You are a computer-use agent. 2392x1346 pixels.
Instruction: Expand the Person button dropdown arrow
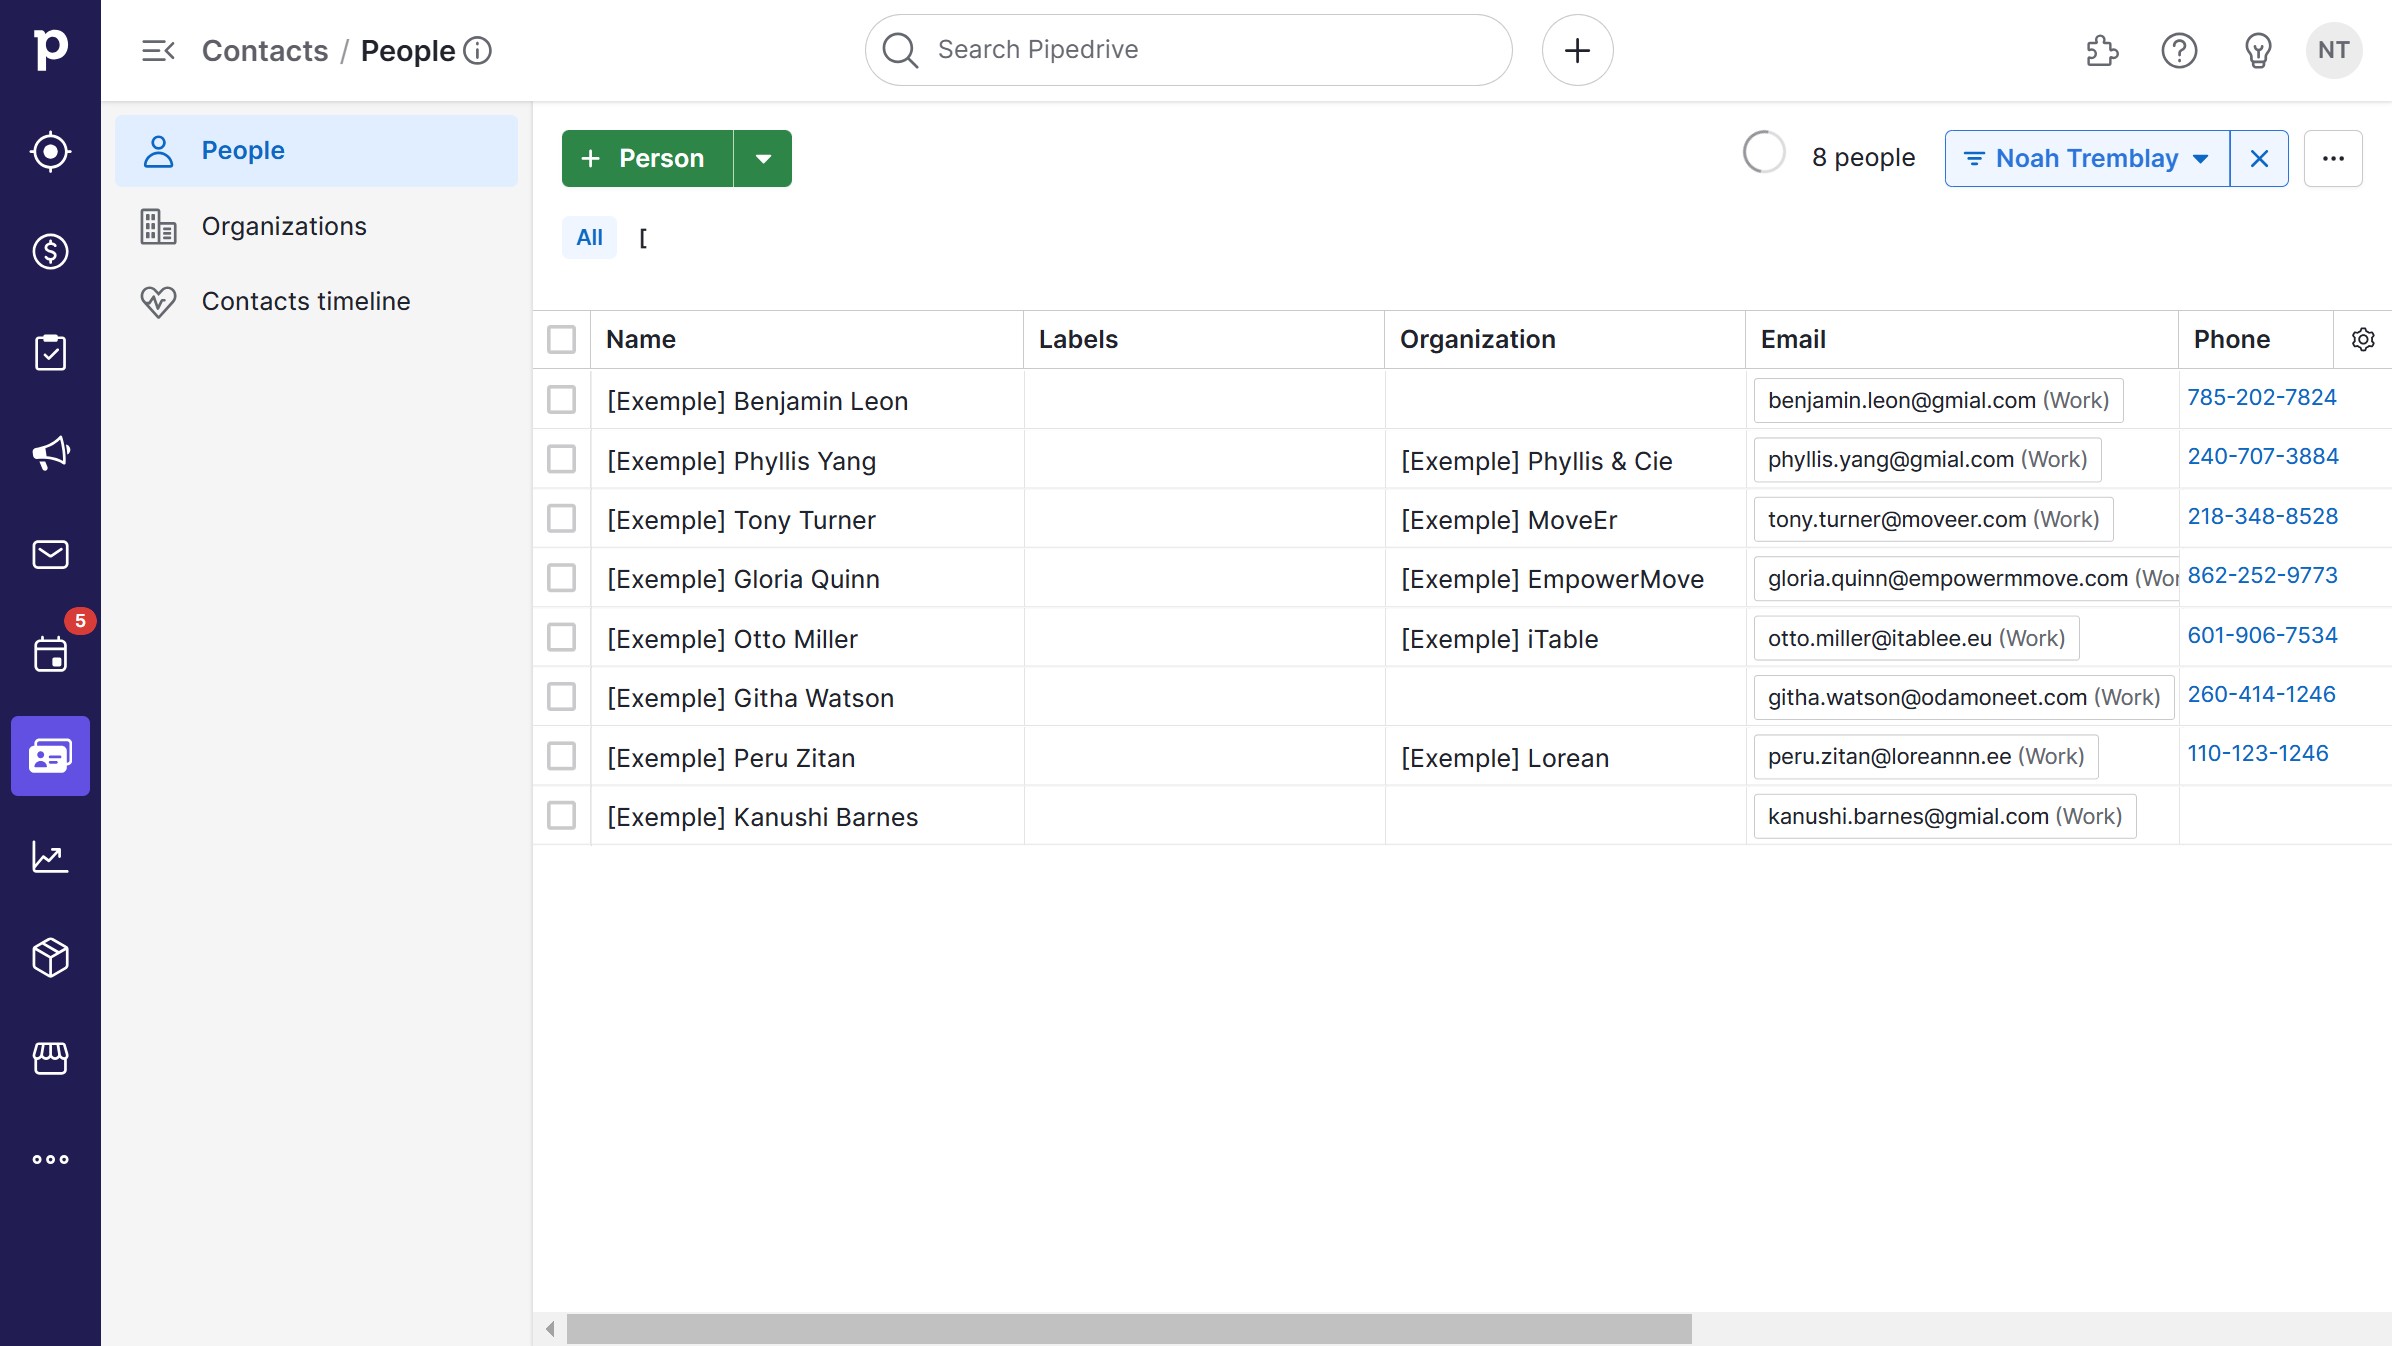pos(763,158)
